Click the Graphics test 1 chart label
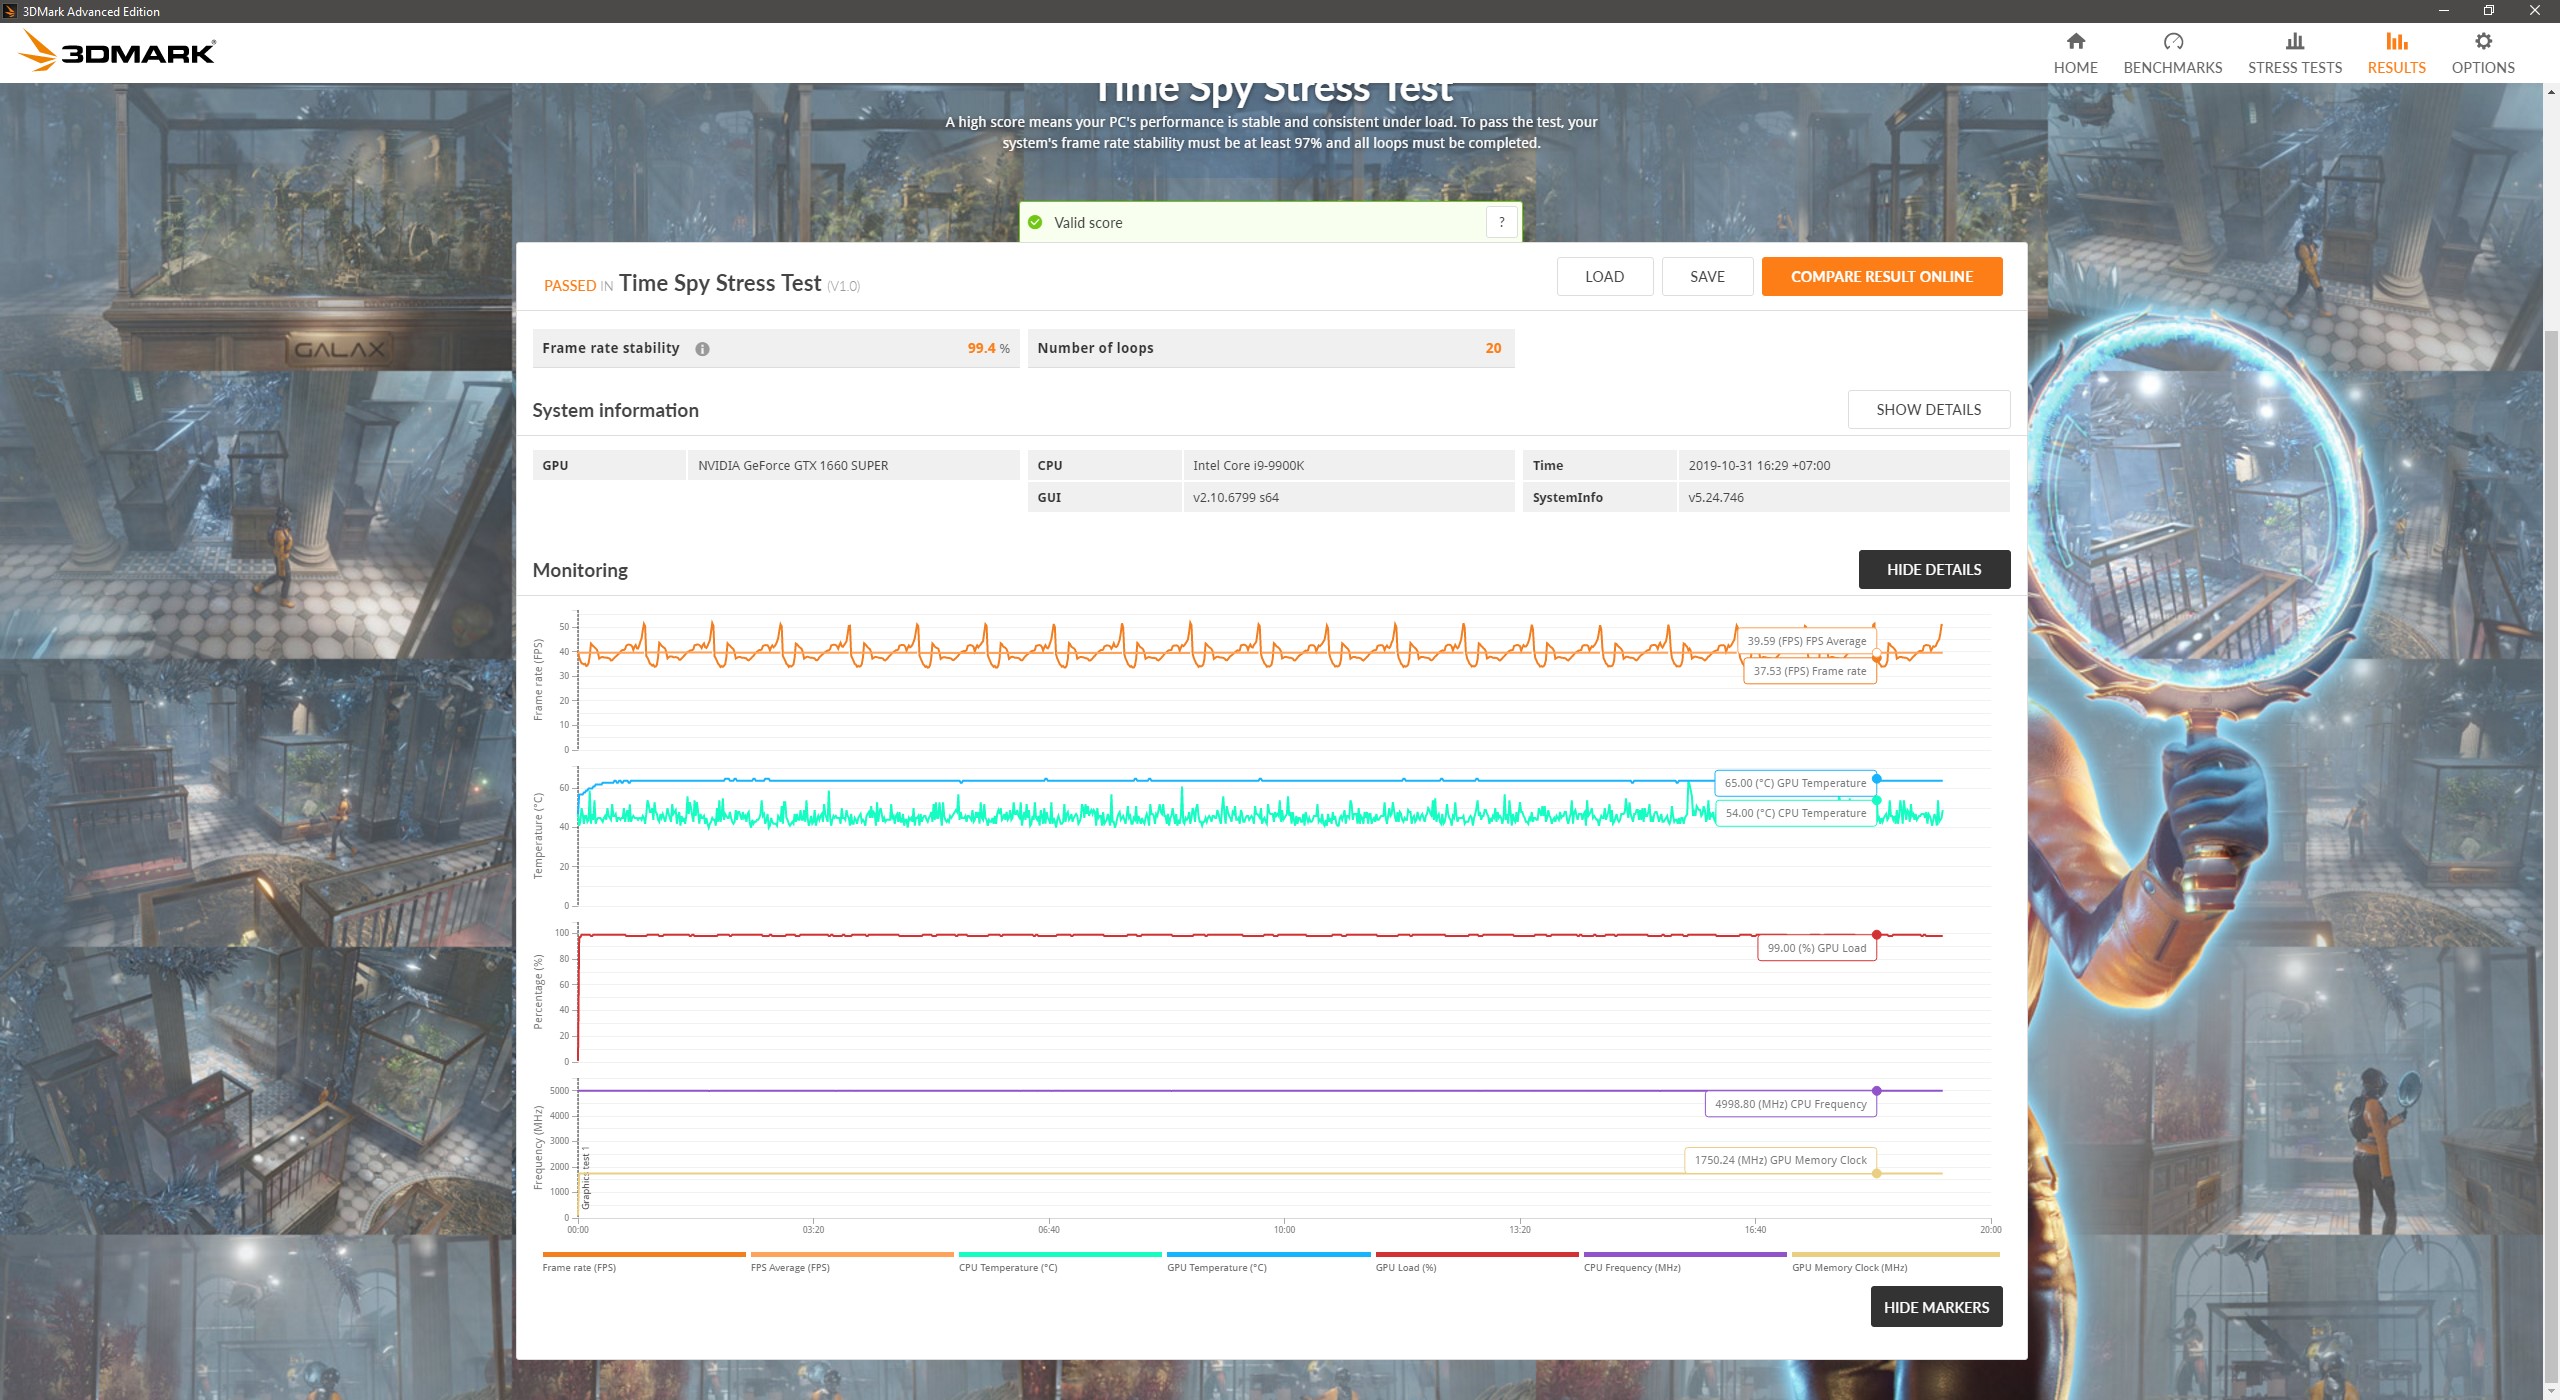The width and height of the screenshot is (2560, 1400). point(586,1178)
